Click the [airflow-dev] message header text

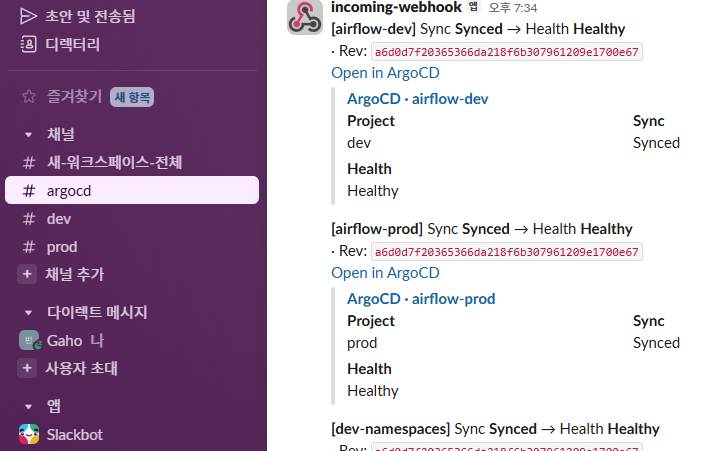(x=478, y=29)
